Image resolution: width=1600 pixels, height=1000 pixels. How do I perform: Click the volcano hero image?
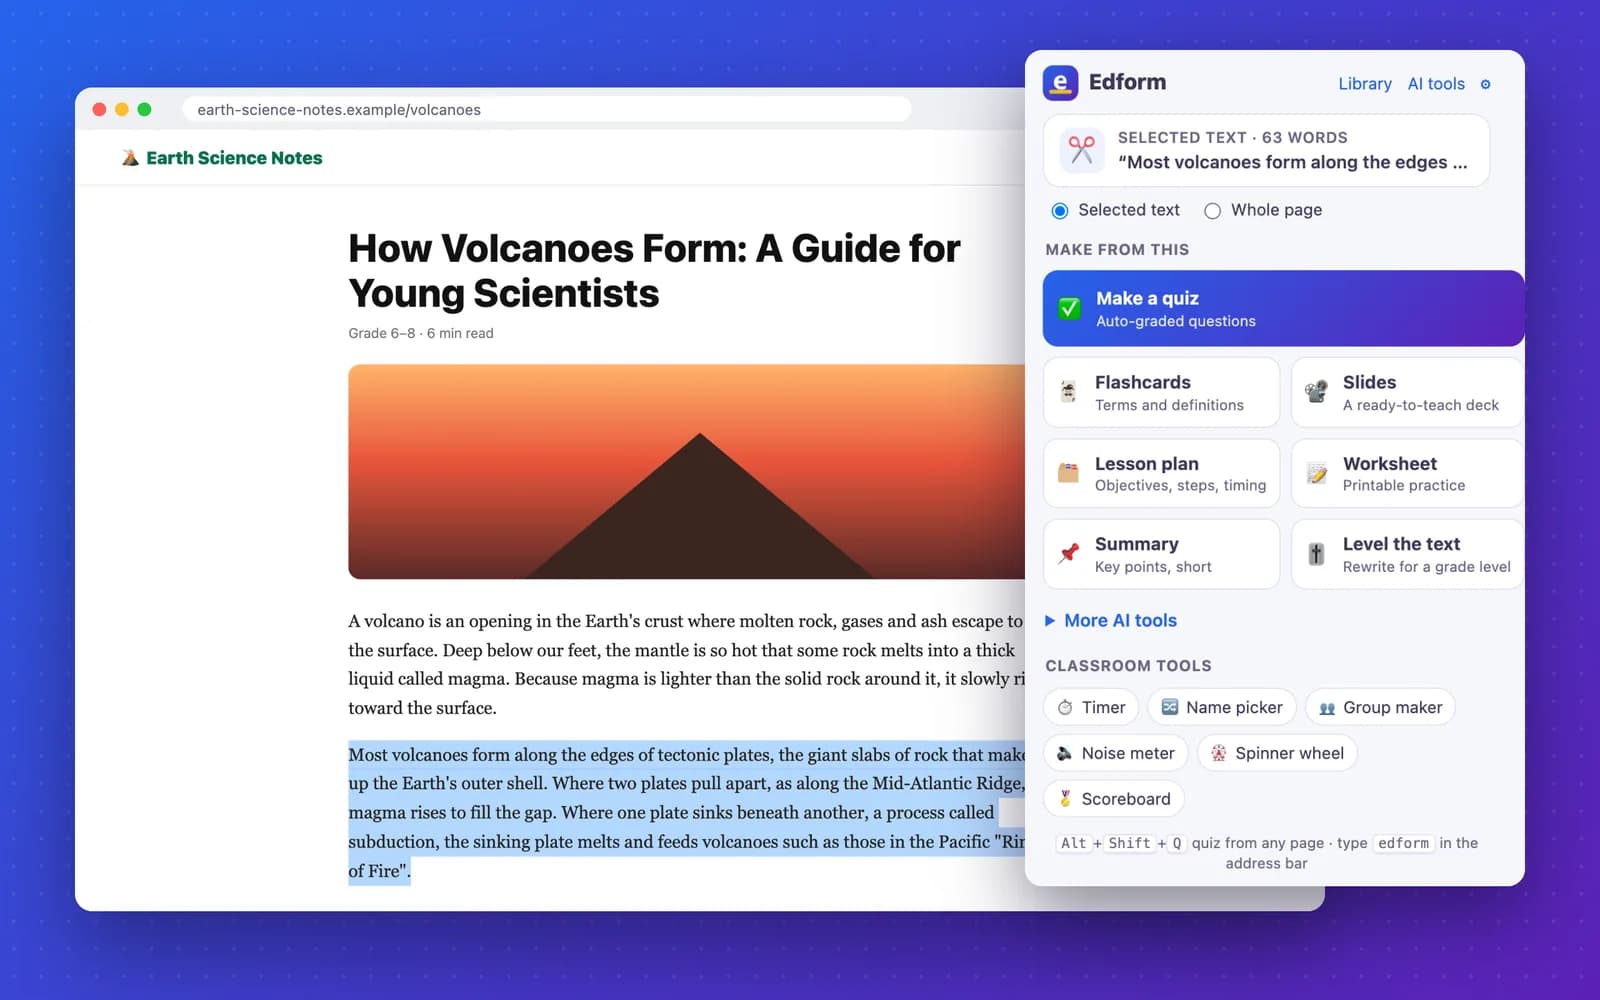point(686,471)
